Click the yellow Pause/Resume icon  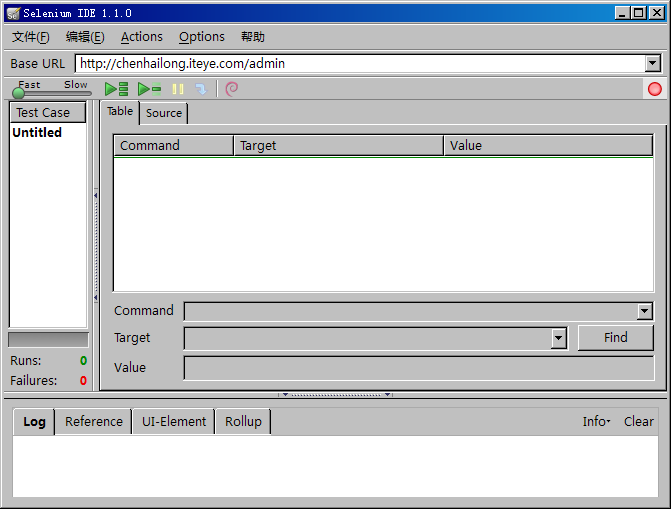tap(178, 89)
